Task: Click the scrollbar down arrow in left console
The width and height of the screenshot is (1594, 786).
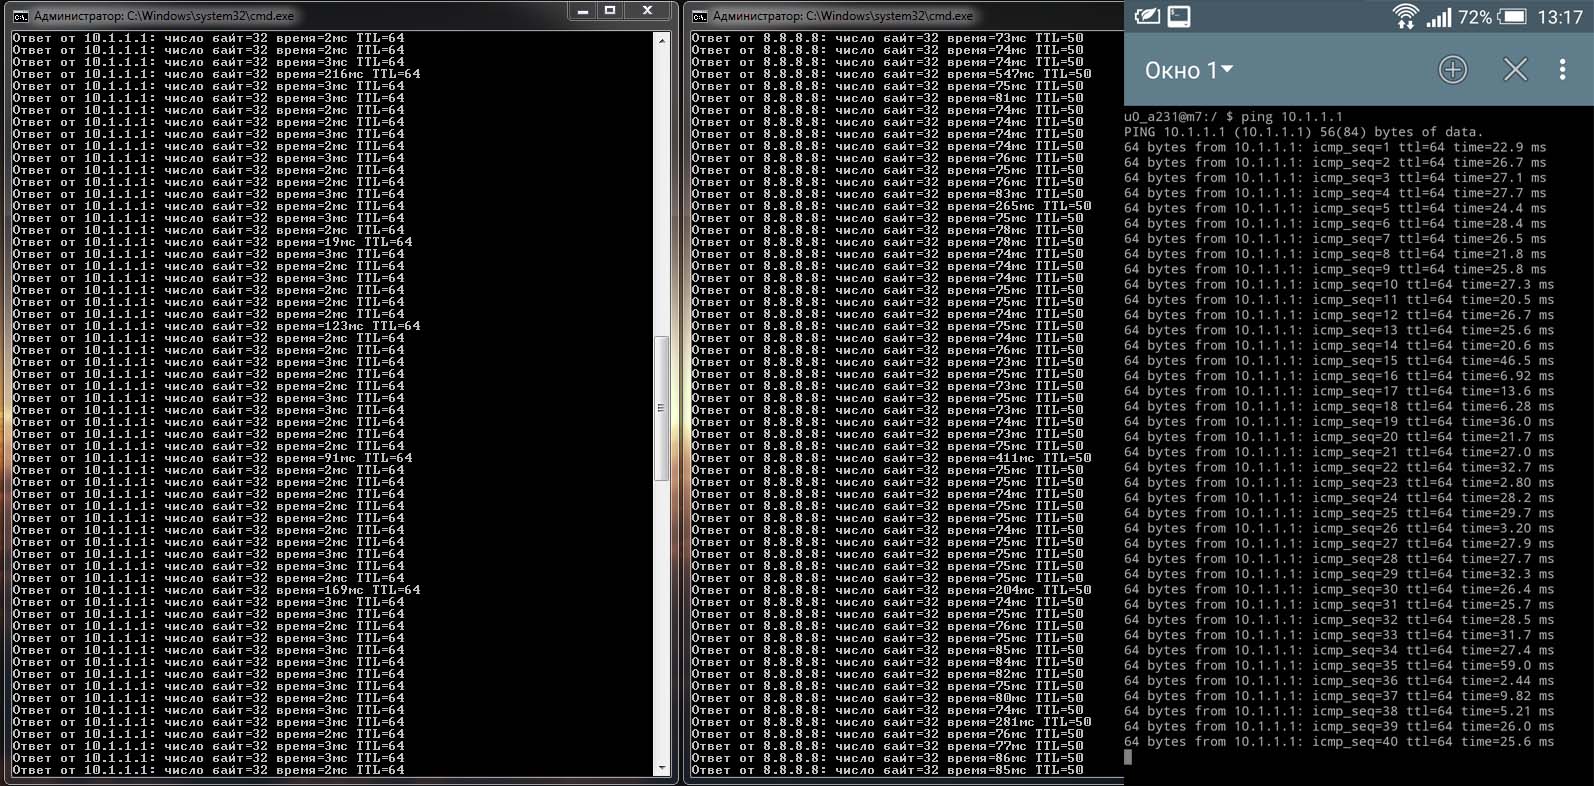Action: coord(661,768)
